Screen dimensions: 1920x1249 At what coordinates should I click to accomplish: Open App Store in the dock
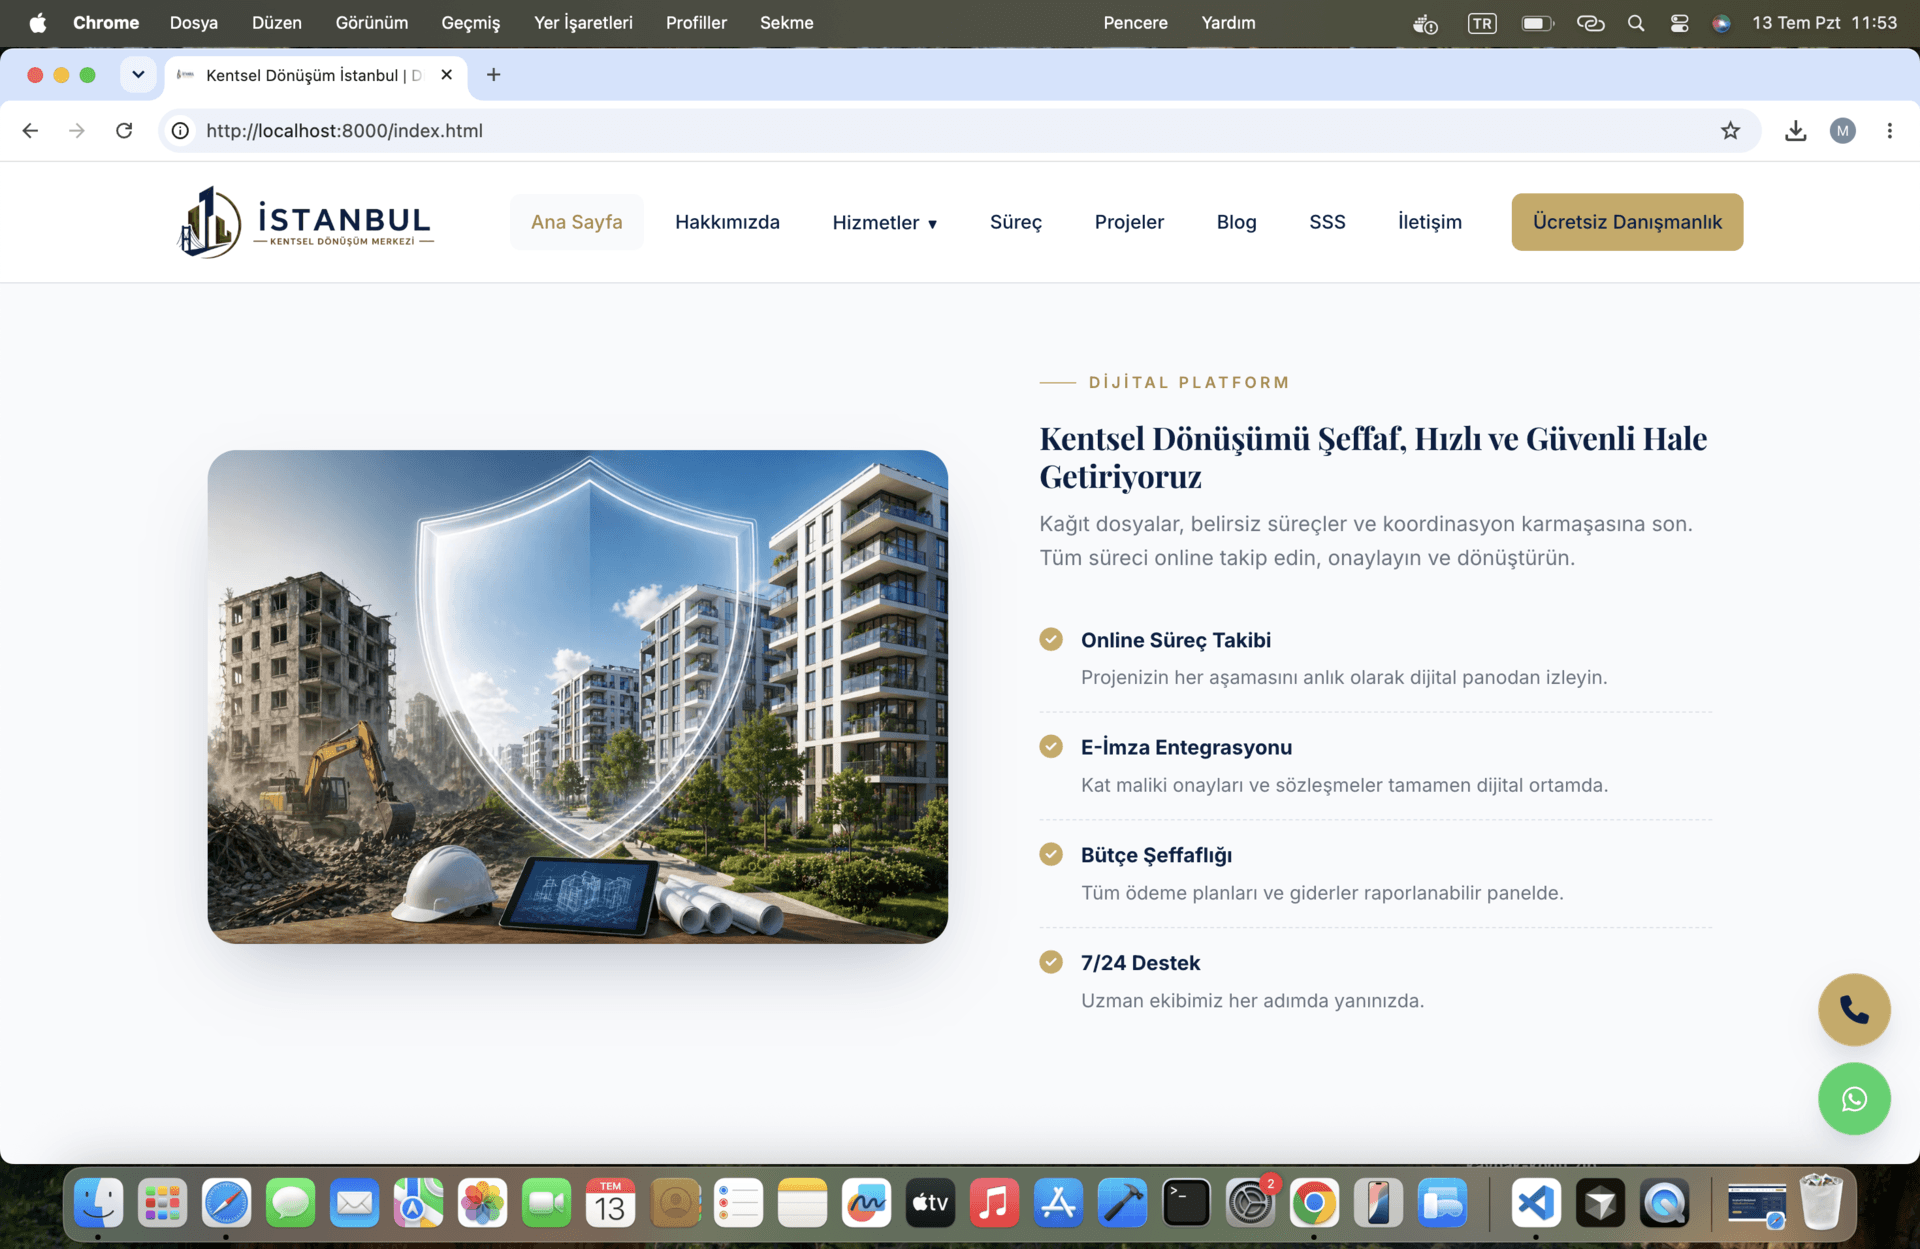point(1058,1203)
